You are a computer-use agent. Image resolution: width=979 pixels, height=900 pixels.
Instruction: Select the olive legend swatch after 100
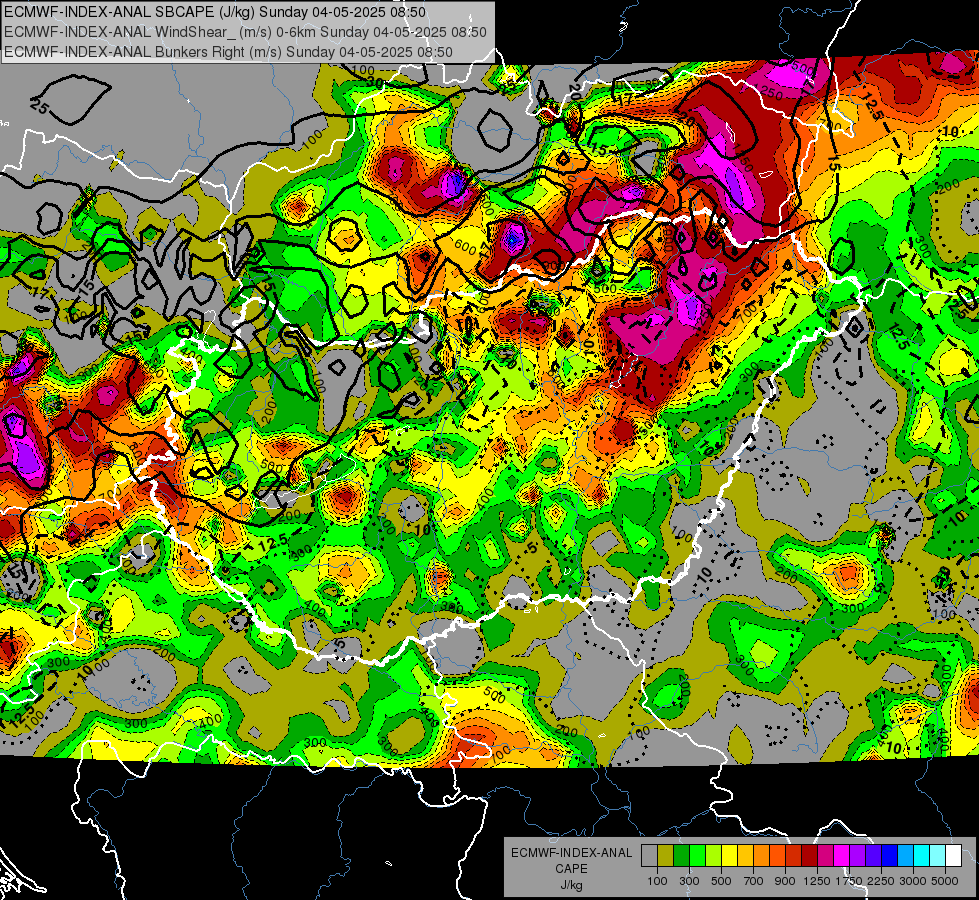click(666, 855)
